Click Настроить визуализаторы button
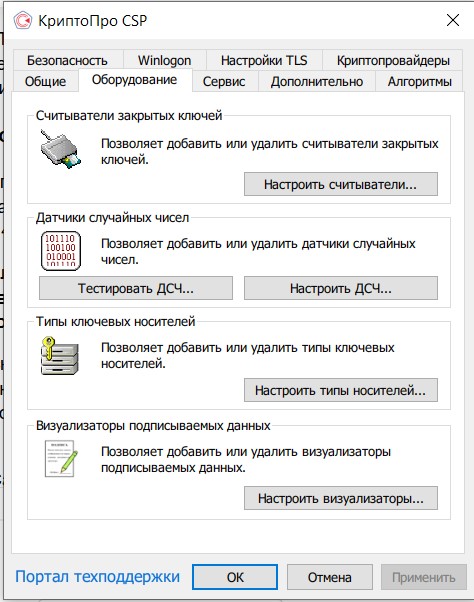Viewport: 474px width, 602px height. tap(340, 498)
